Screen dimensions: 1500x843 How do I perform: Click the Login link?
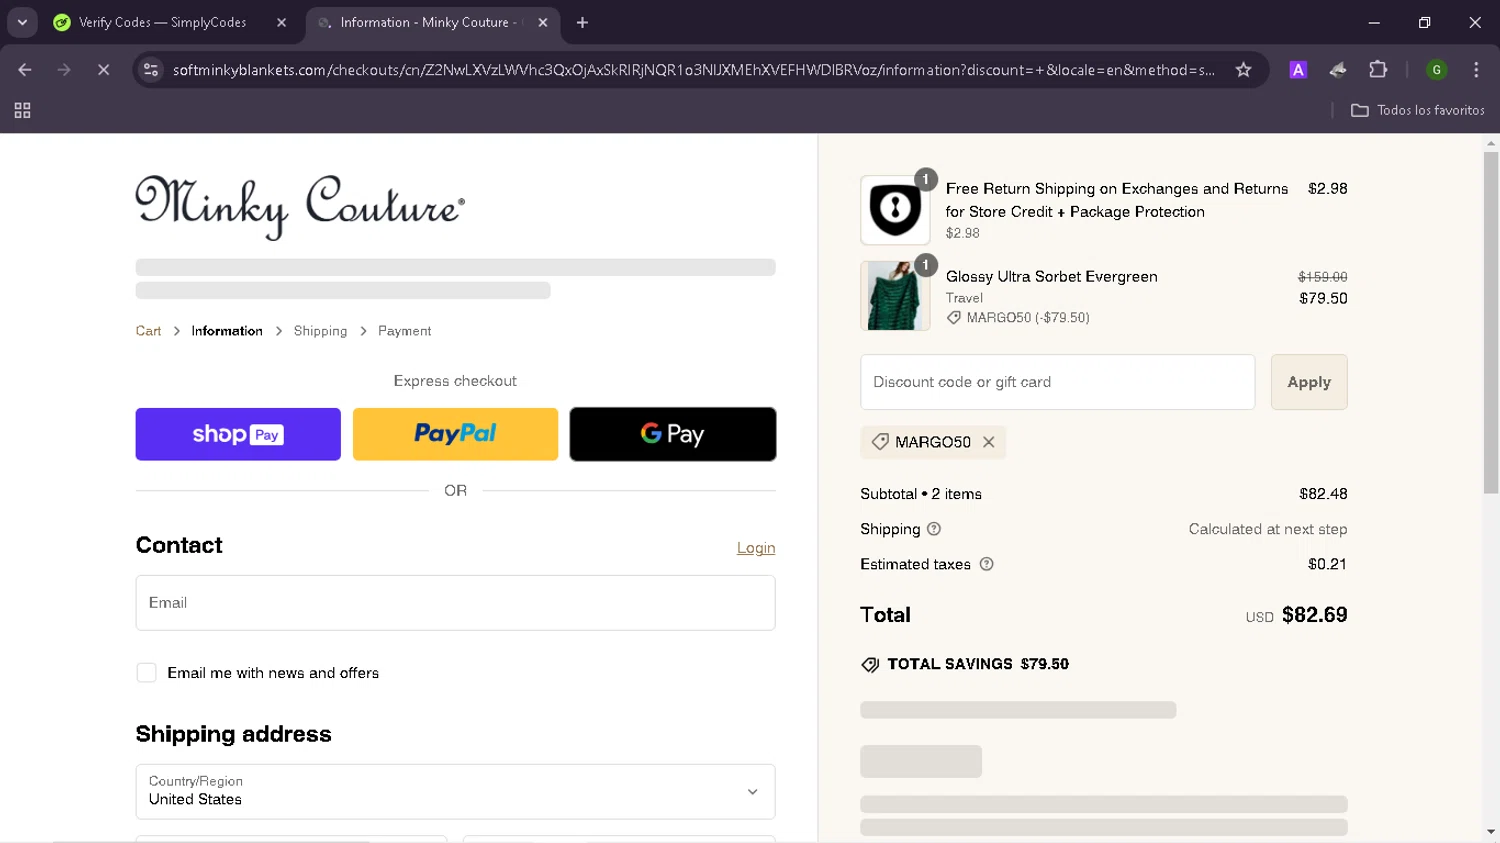[756, 548]
